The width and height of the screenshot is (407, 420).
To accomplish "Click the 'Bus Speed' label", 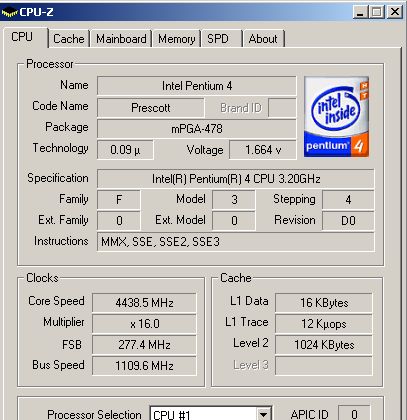I will pos(58,365).
